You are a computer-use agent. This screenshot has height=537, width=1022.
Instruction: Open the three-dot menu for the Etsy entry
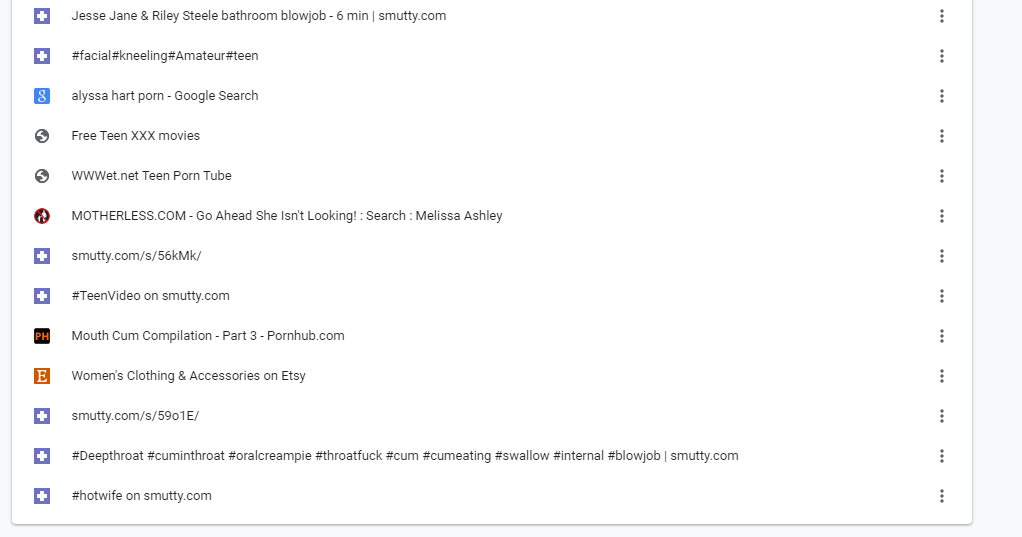point(942,376)
